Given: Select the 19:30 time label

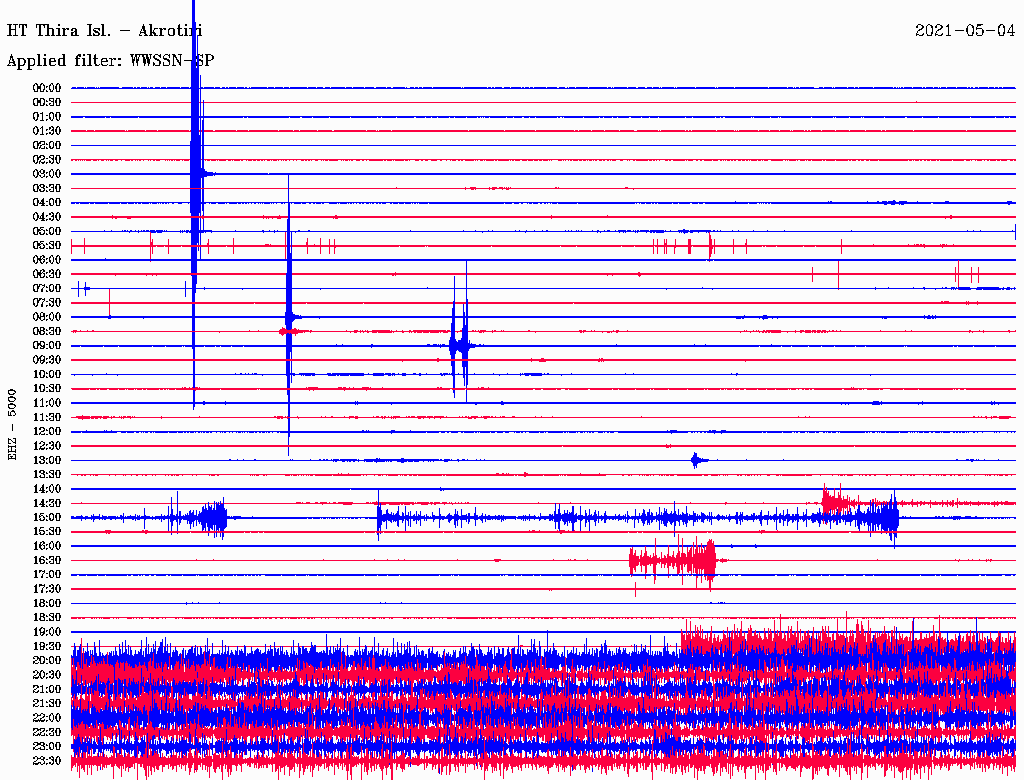Looking at the screenshot, I should pyautogui.click(x=46, y=647).
